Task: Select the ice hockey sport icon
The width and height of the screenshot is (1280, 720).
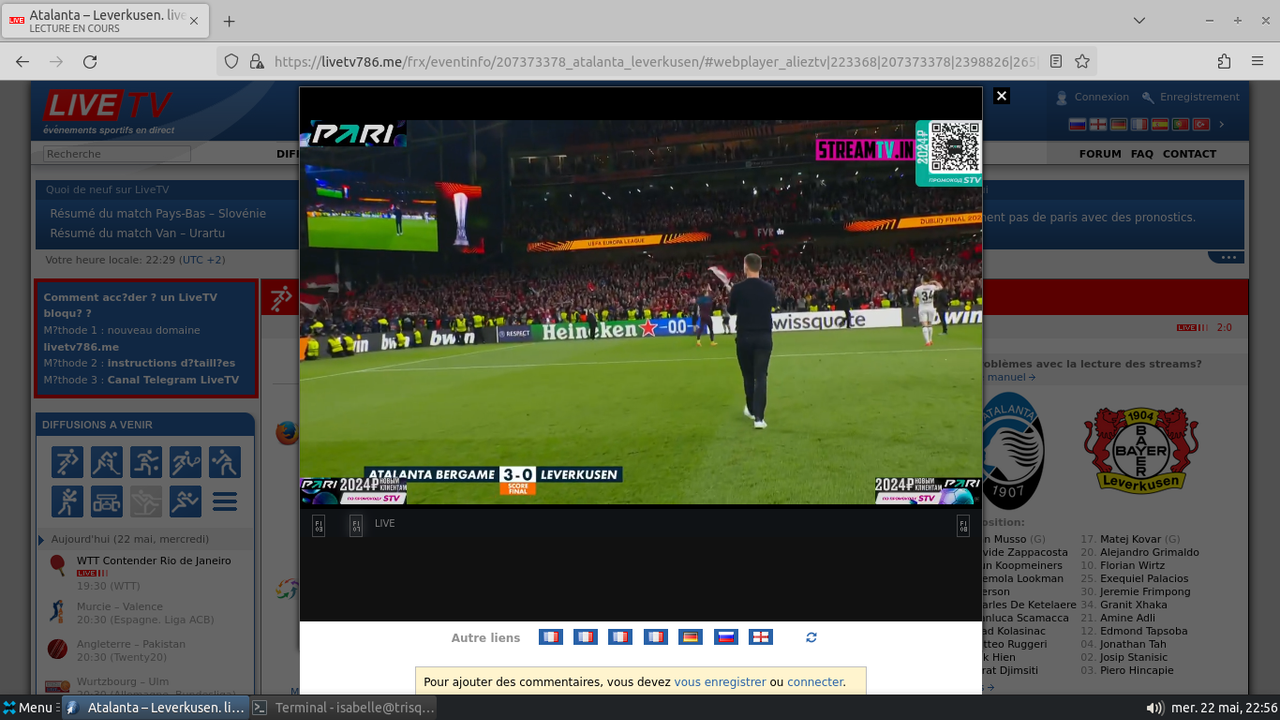Action: click(107, 462)
